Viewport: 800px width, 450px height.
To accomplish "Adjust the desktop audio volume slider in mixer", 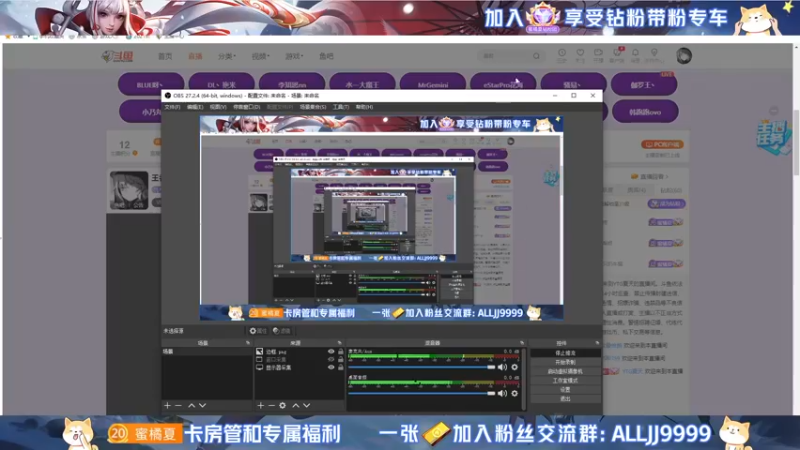I will (422, 393).
